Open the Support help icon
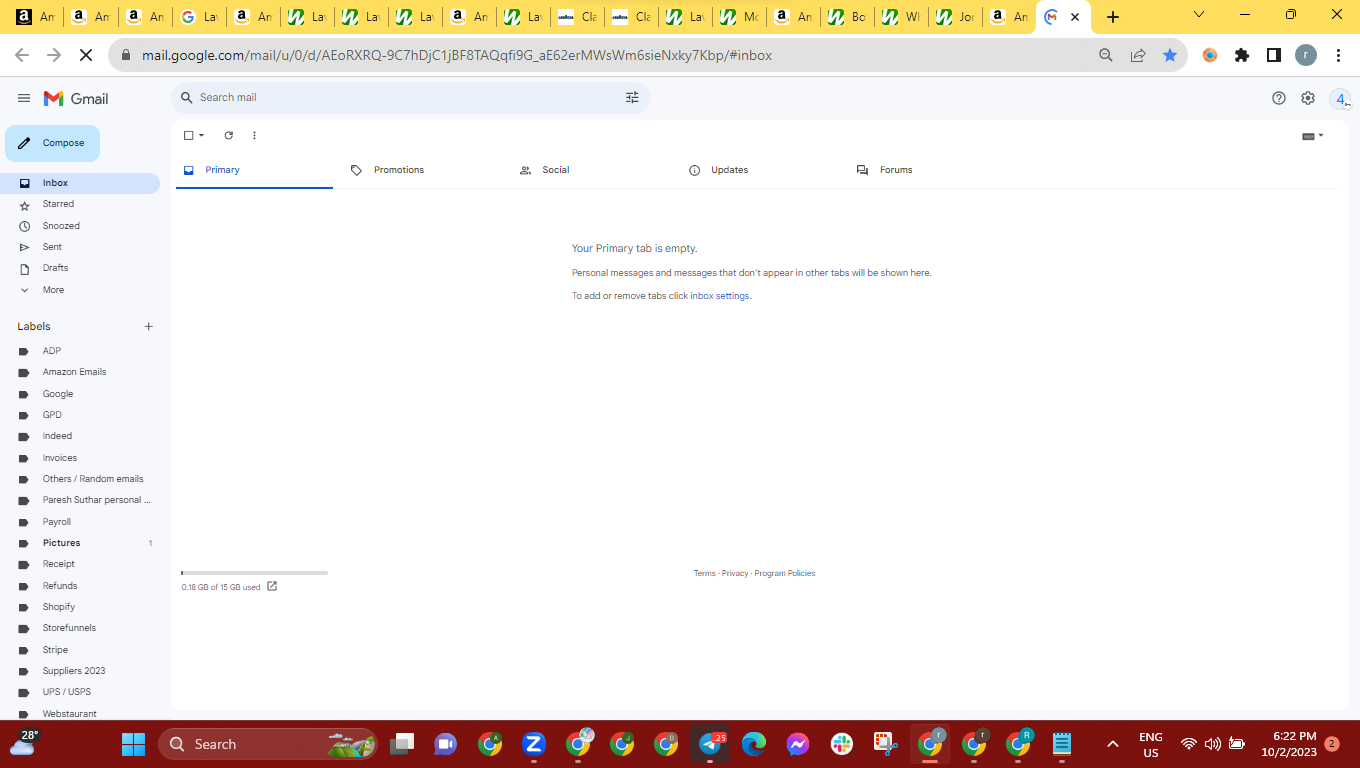 point(1278,98)
